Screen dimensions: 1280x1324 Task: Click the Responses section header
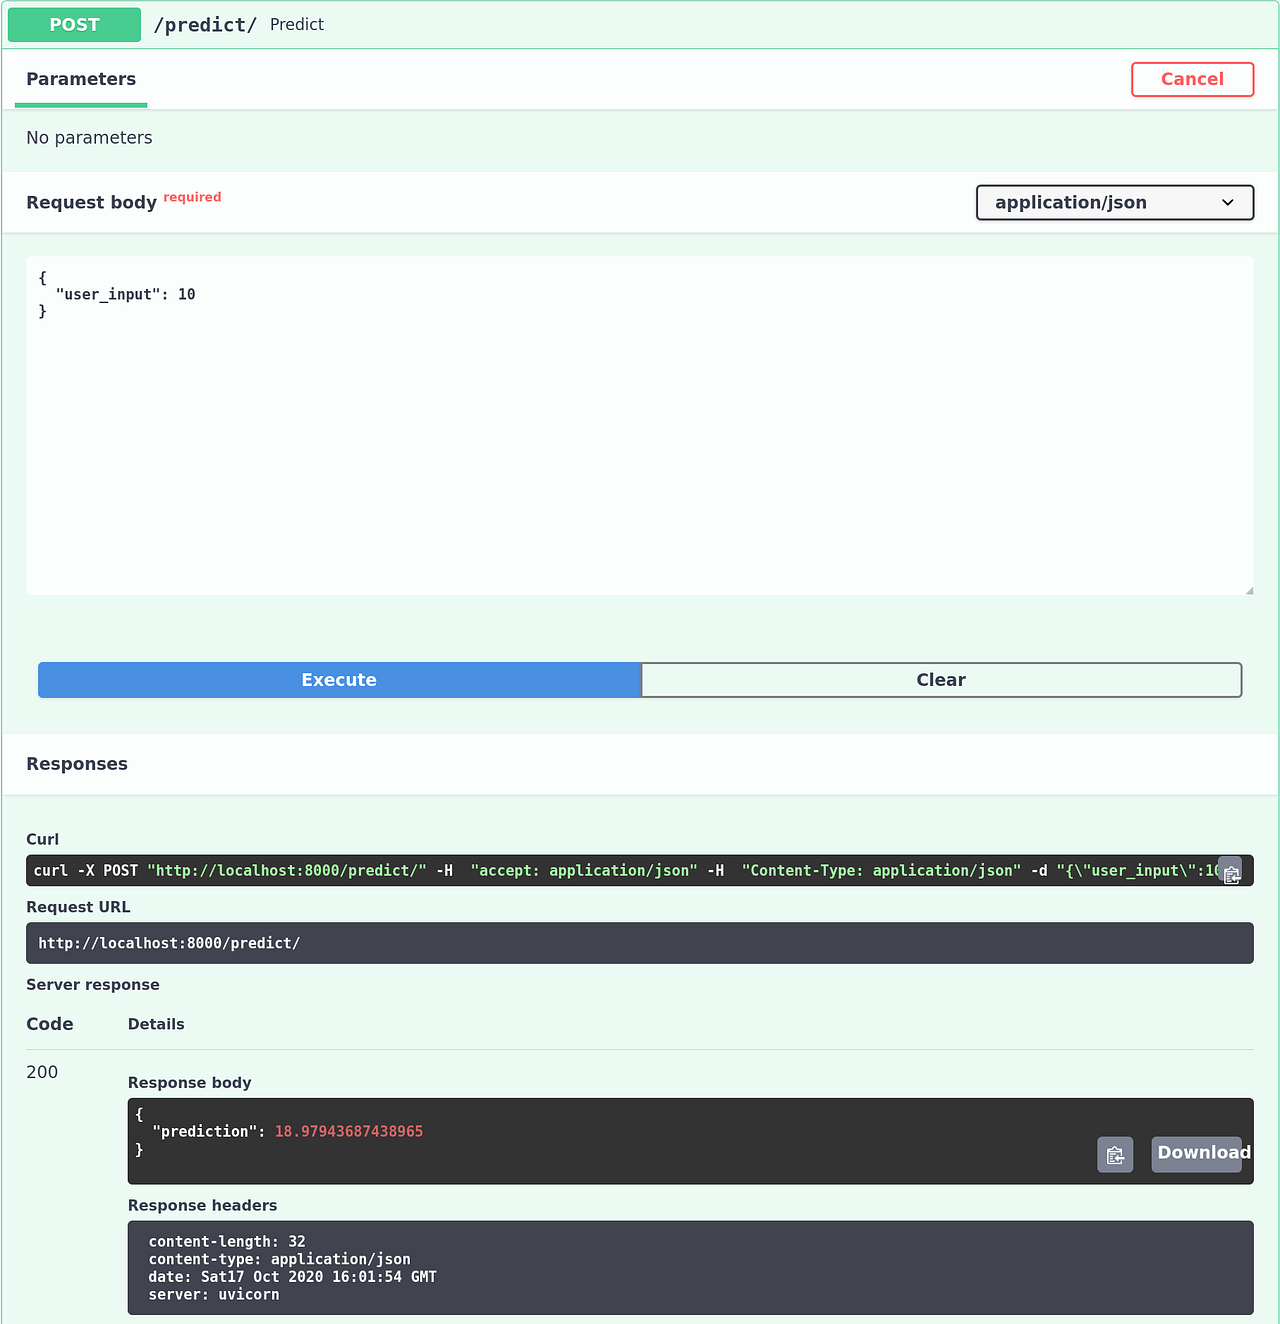[x=77, y=763]
